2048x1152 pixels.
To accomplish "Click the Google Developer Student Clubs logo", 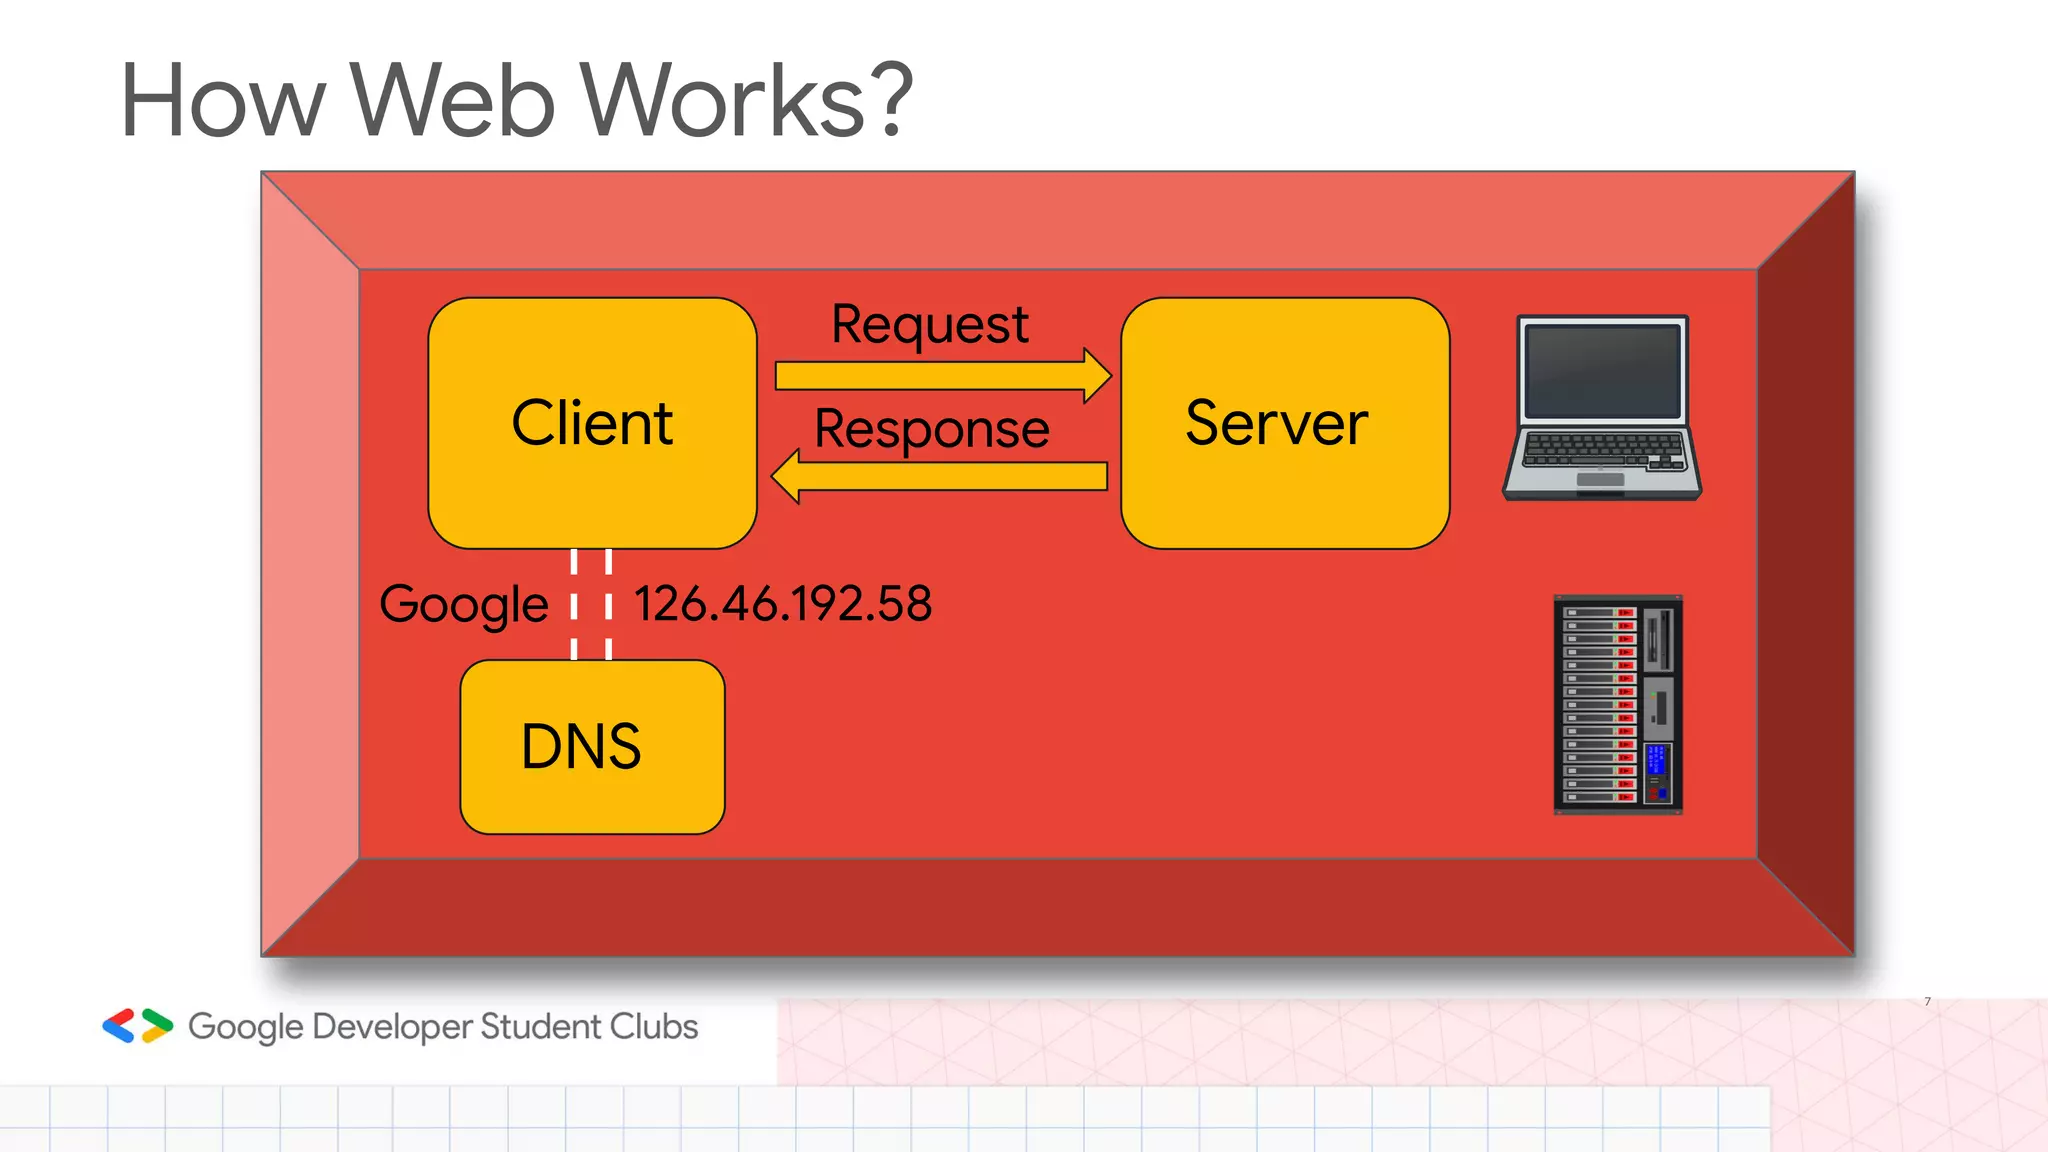I will [x=138, y=1026].
